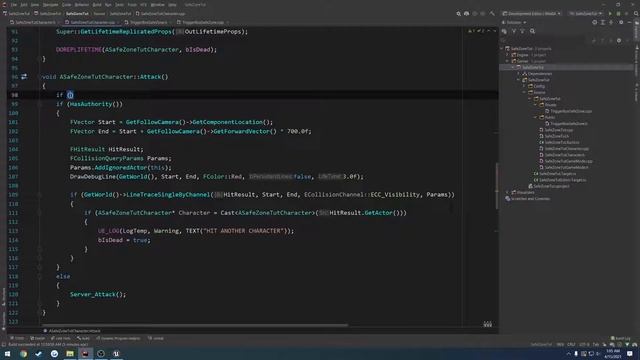Click the green Run button
Screen dimensions: 640x360
[x=610, y=13]
